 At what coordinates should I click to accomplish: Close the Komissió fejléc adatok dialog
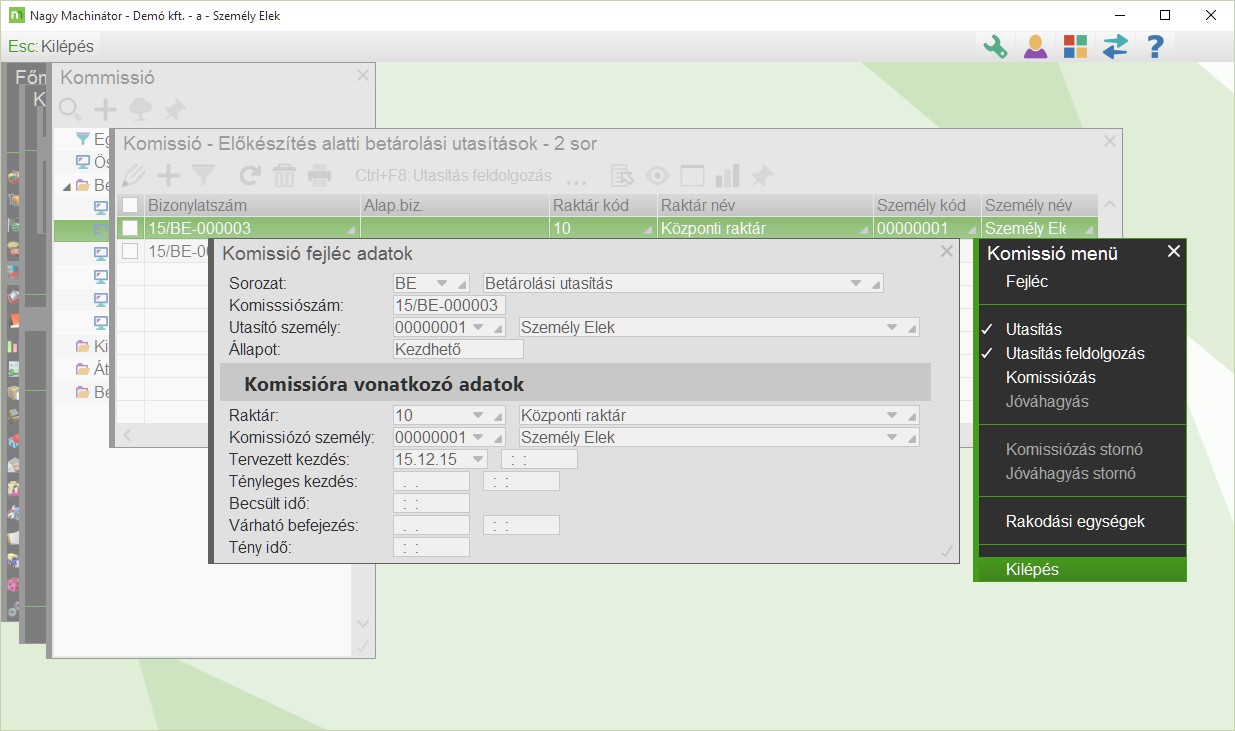point(947,252)
